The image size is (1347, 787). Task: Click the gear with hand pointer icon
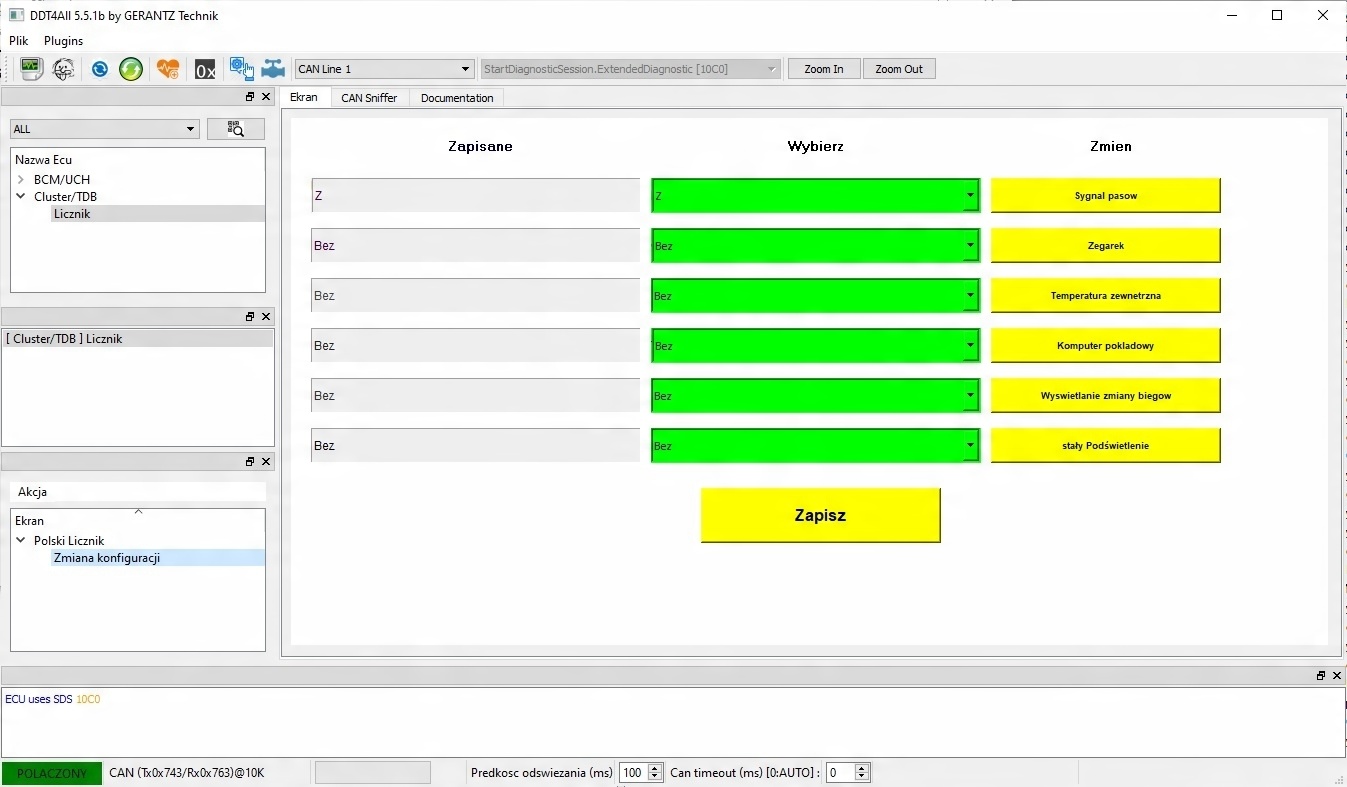pyautogui.click(x=241, y=69)
